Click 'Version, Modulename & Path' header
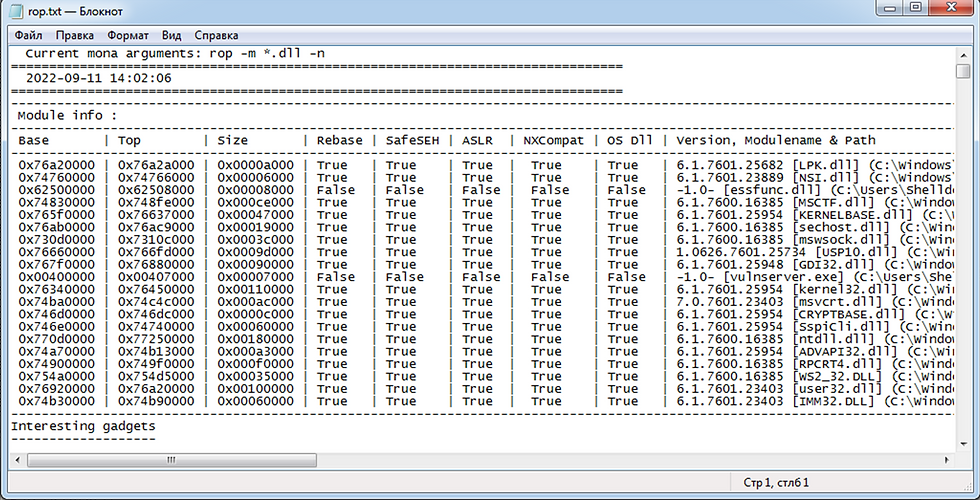The height and width of the screenshot is (500, 980). pyautogui.click(x=776, y=141)
